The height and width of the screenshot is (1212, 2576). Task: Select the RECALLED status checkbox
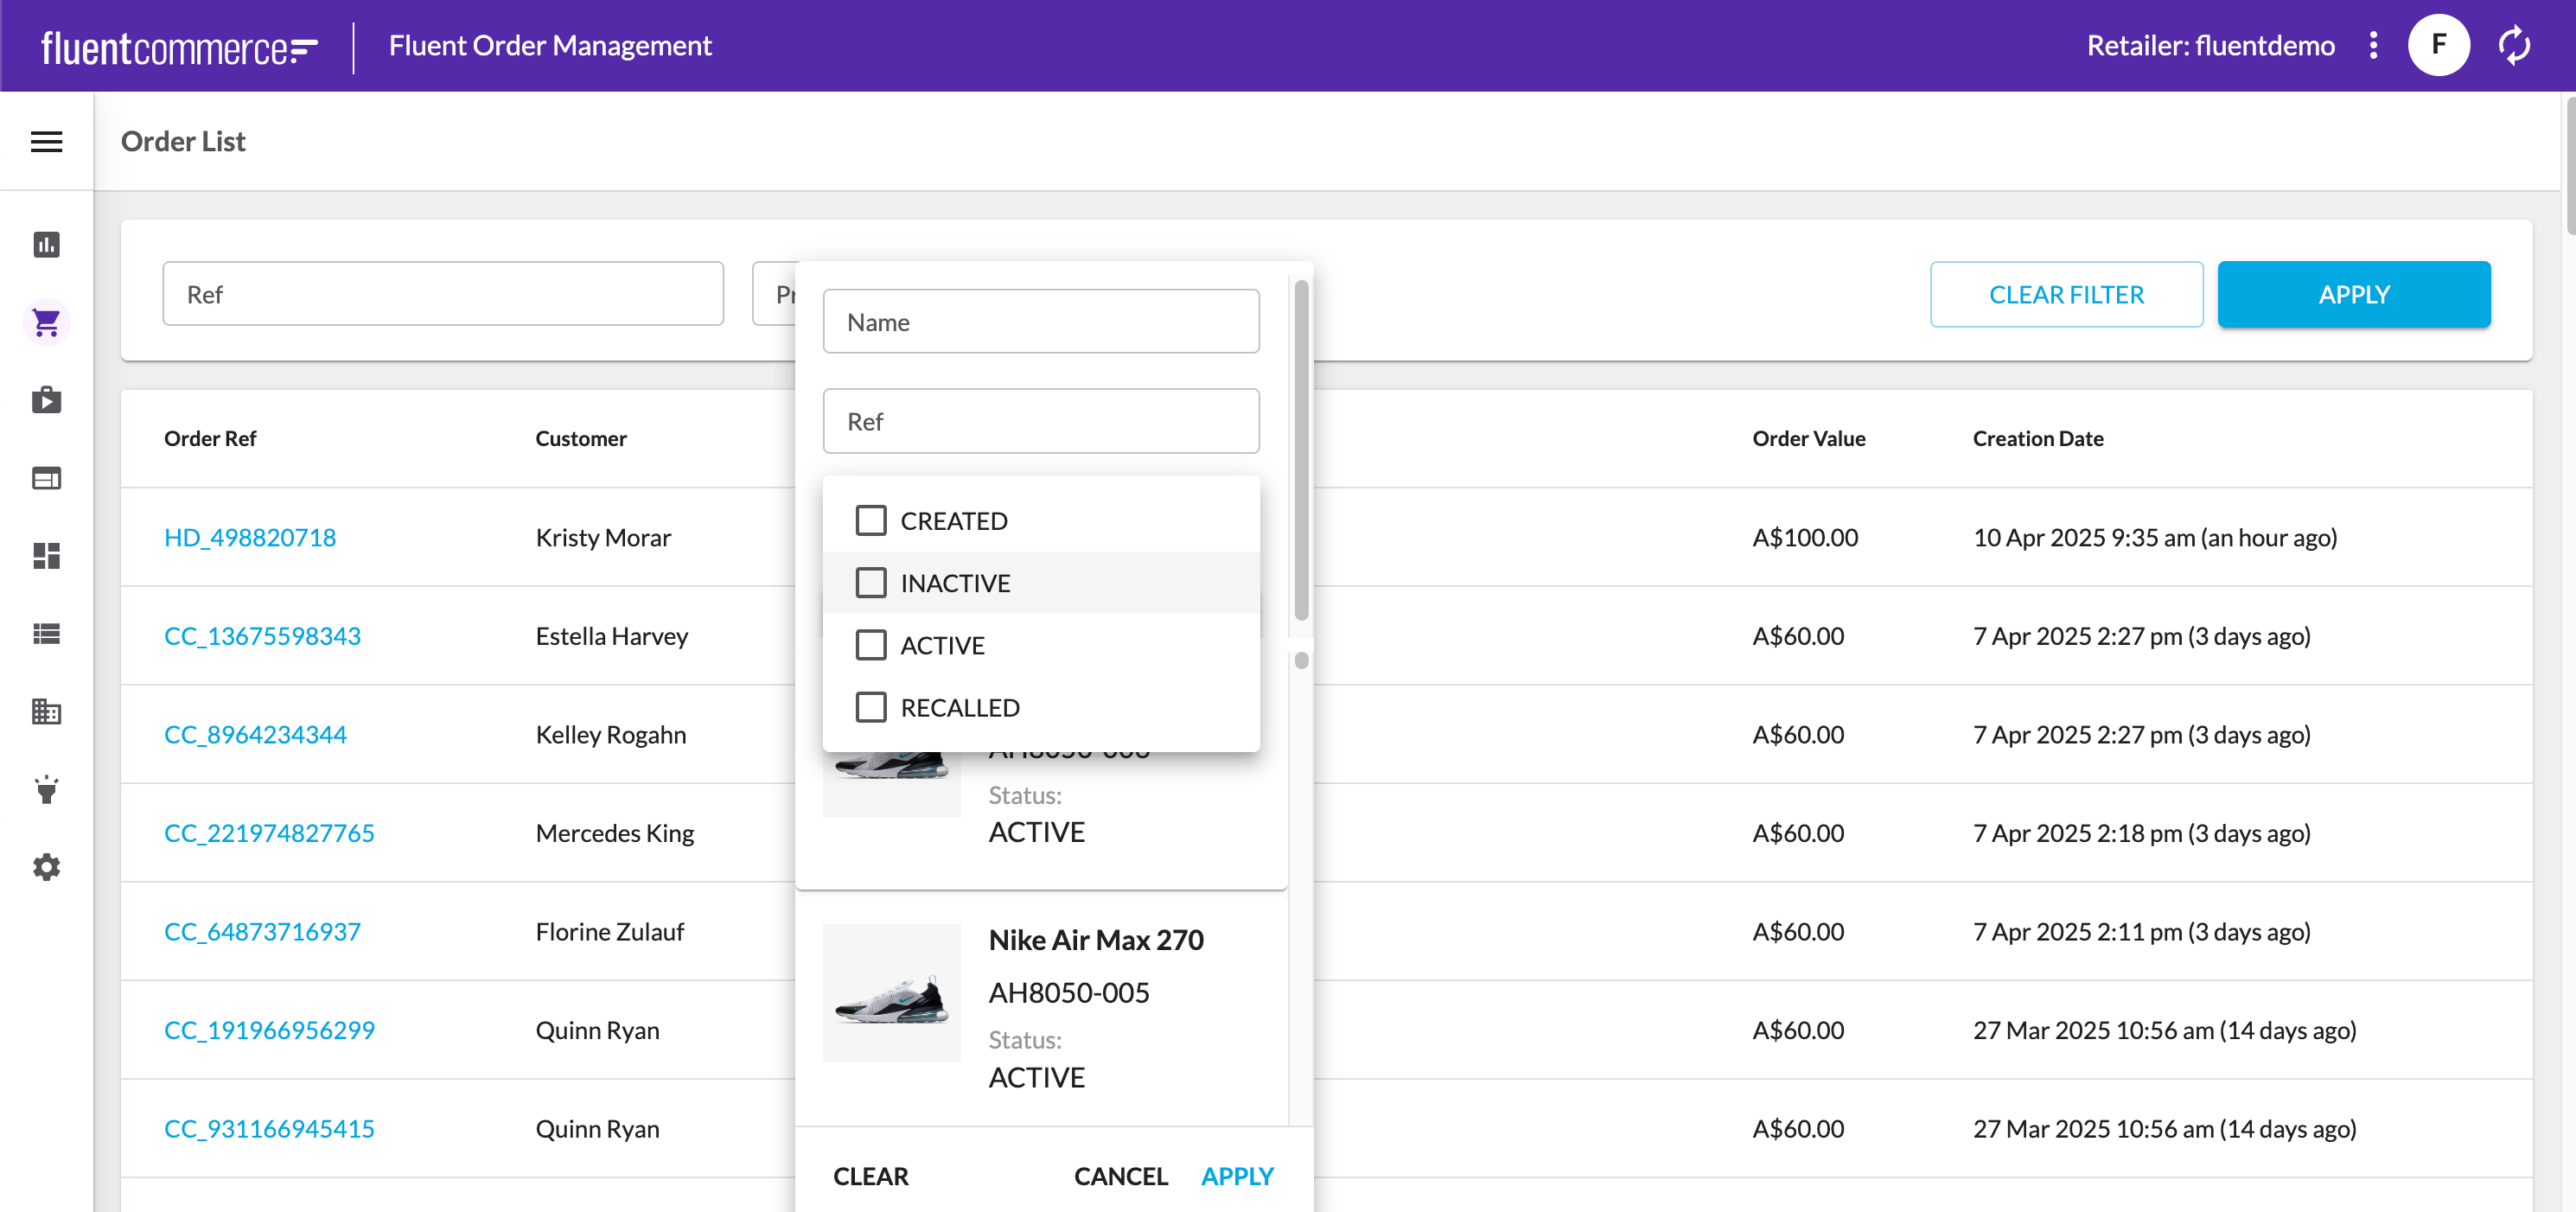coord(870,706)
